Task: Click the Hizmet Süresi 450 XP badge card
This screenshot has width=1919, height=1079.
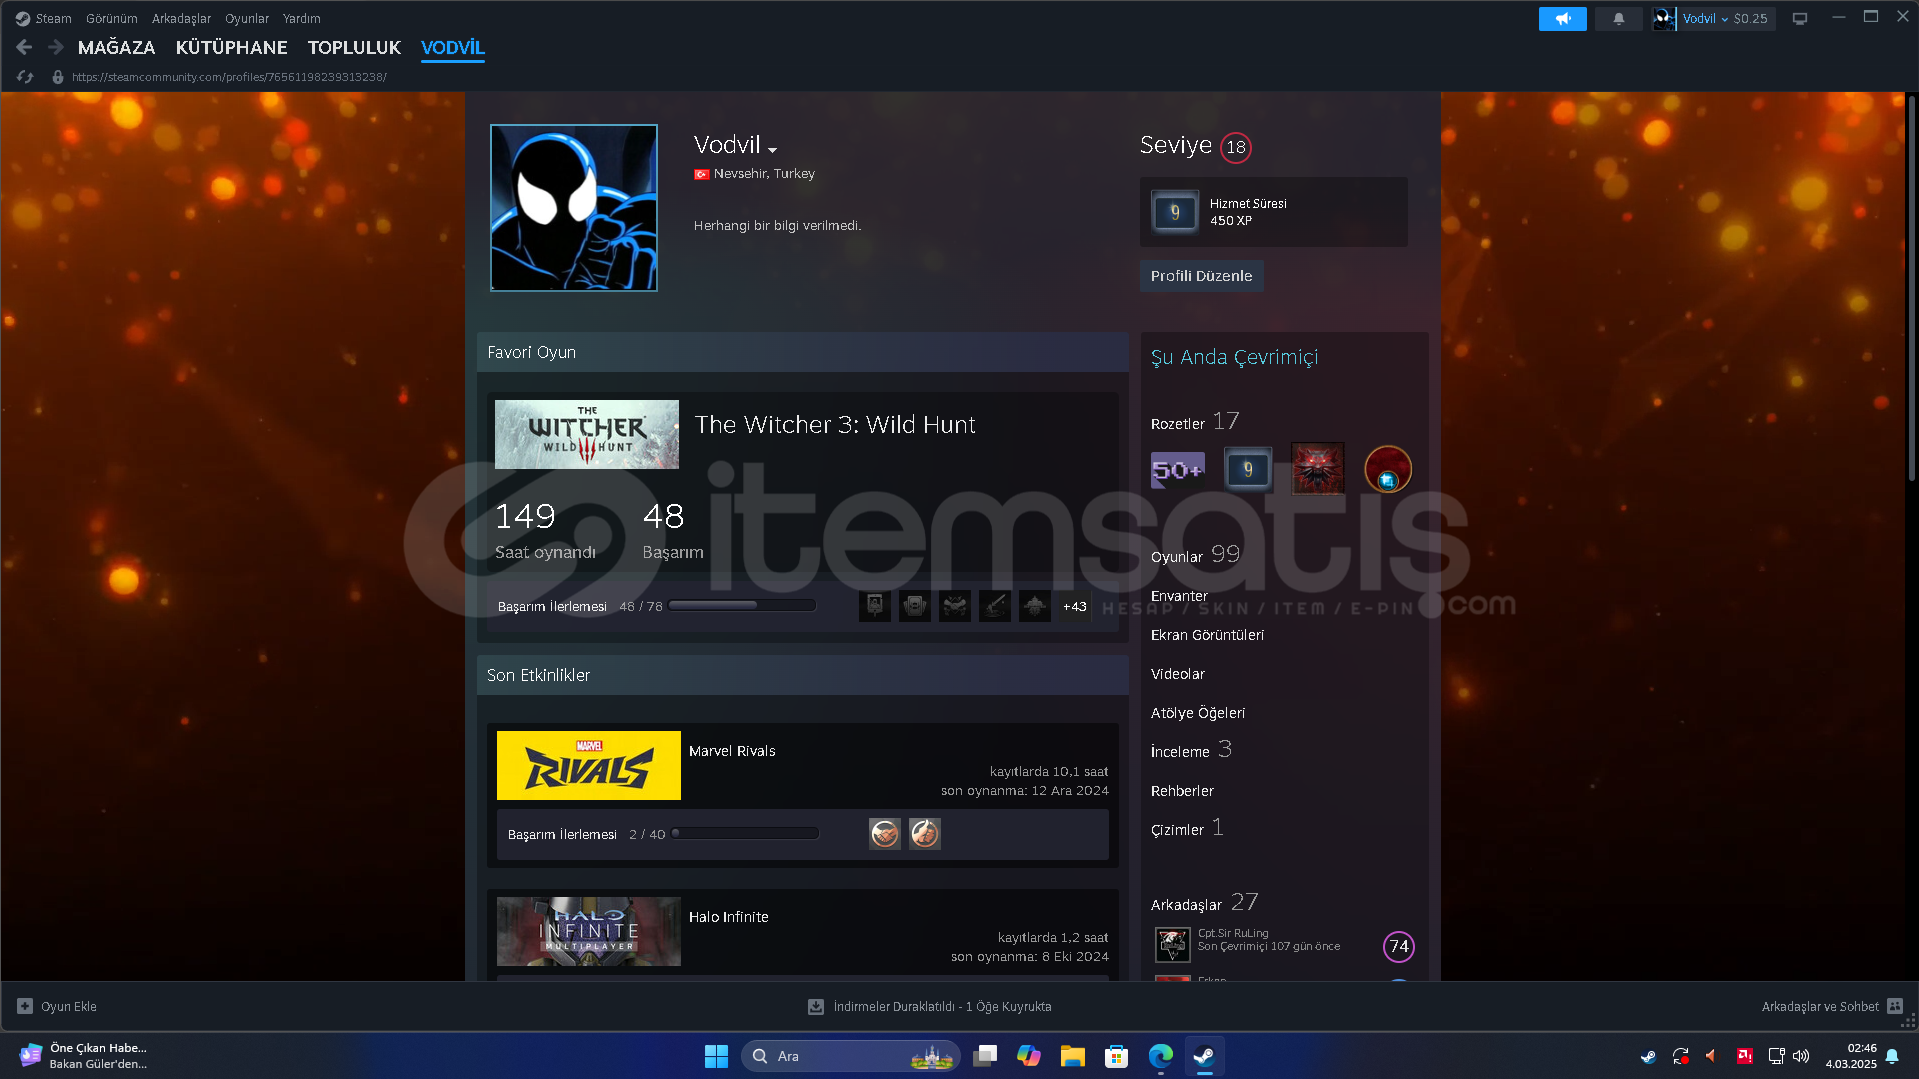Action: click(x=1273, y=212)
